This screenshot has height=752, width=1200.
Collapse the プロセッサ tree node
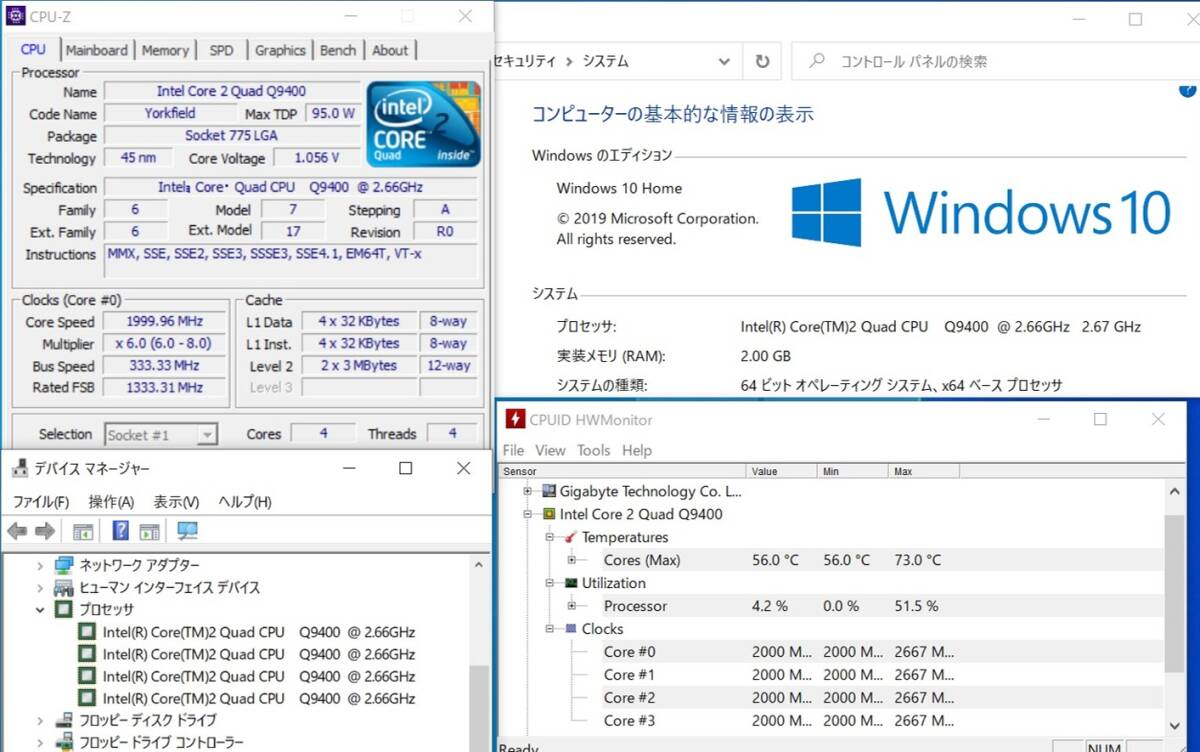40,609
